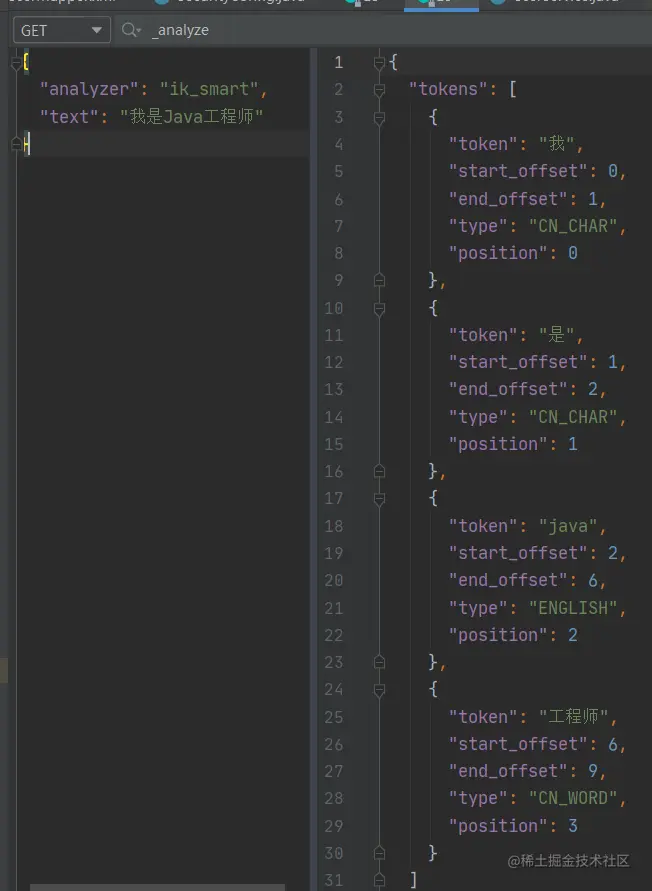Click "position": 2 on line 22
652x891 pixels.
[513, 635]
